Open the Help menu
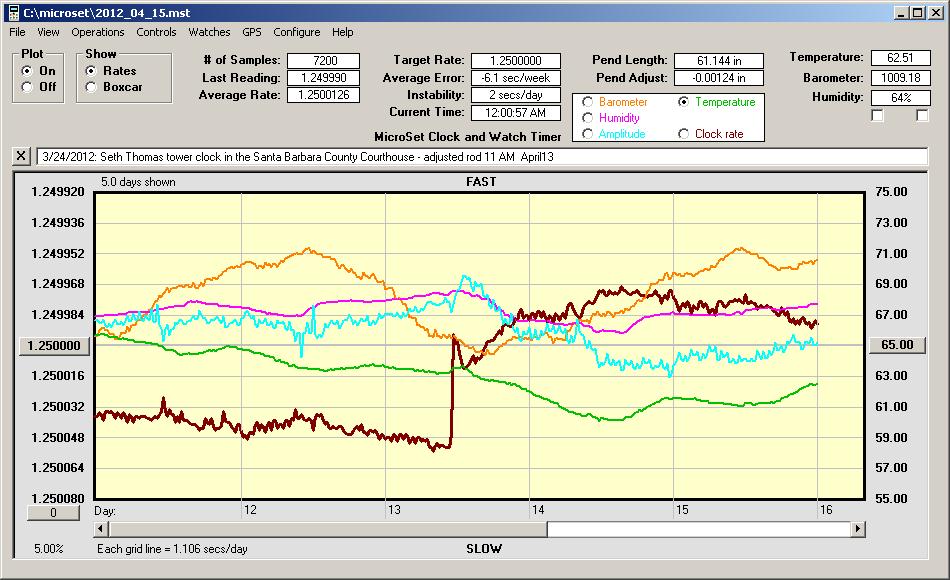Image resolution: width=950 pixels, height=580 pixels. coord(342,32)
